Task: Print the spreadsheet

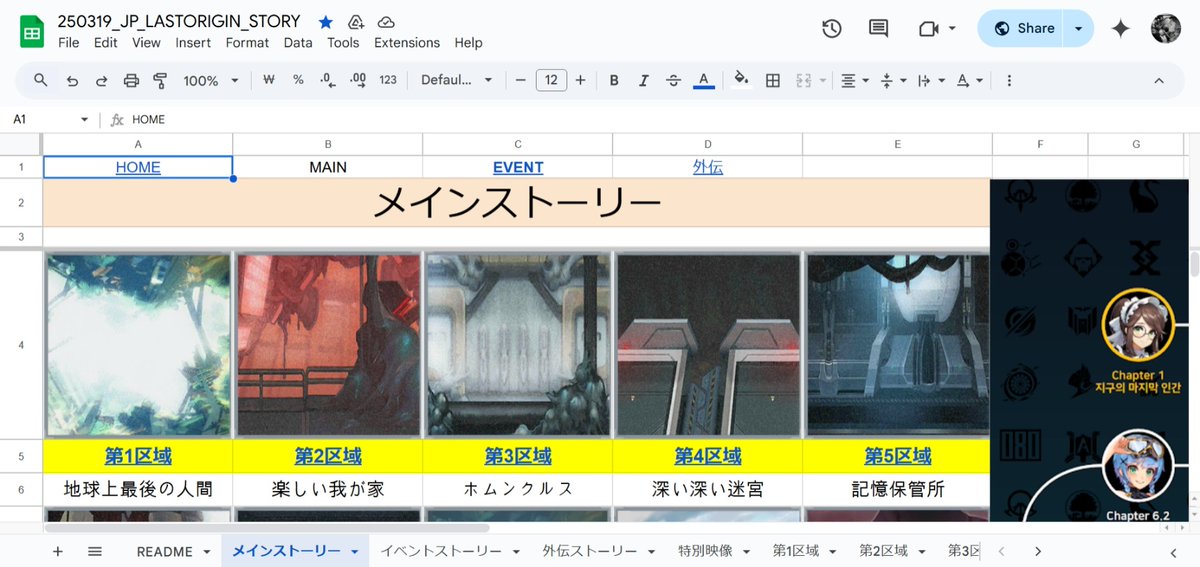Action: [x=131, y=81]
